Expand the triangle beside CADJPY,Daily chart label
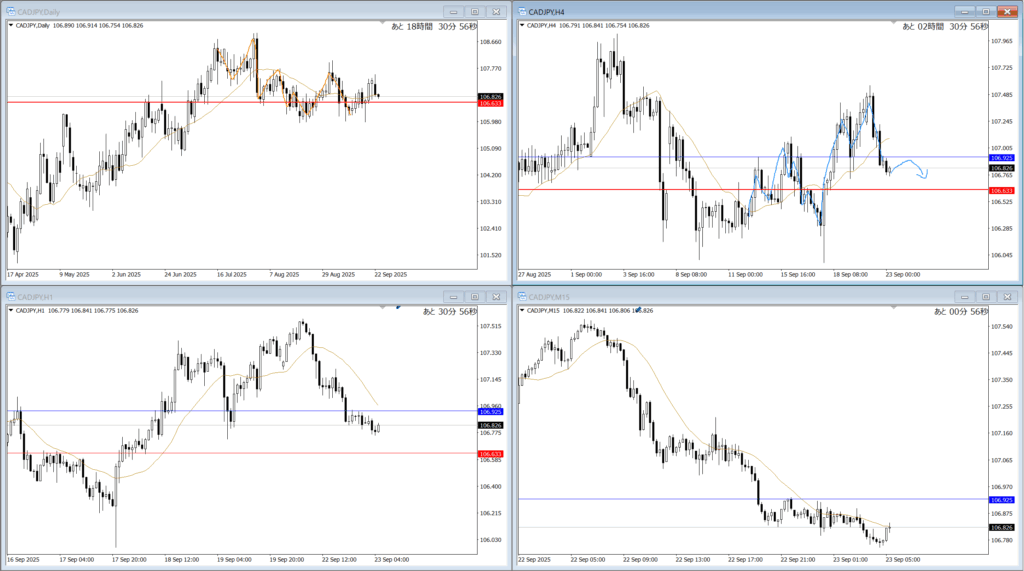1024x571 pixels. [10, 25]
